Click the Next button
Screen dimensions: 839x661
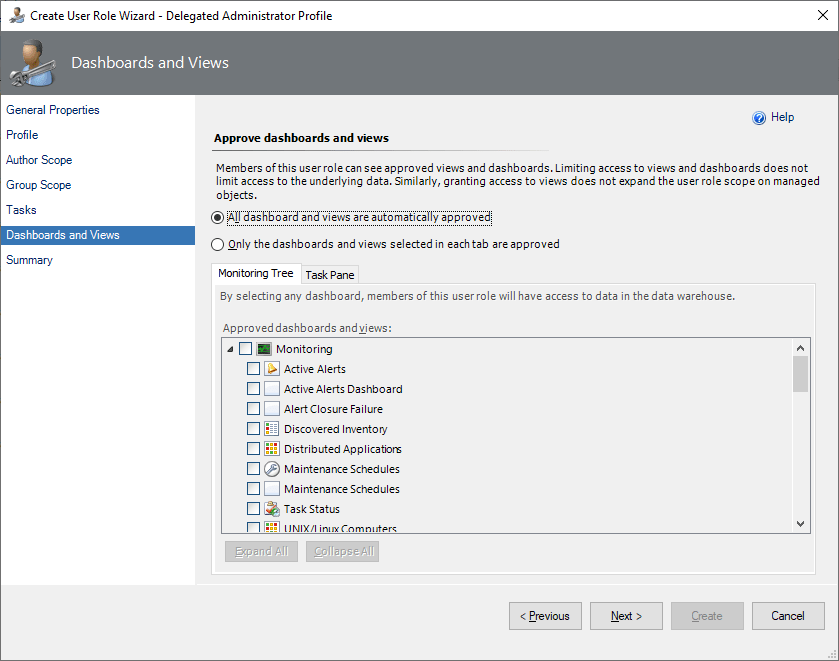[x=626, y=616]
